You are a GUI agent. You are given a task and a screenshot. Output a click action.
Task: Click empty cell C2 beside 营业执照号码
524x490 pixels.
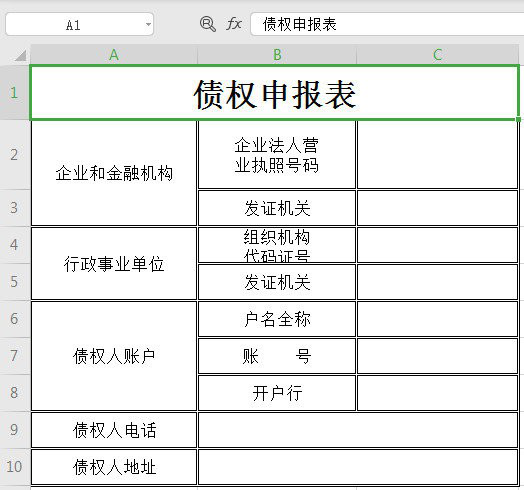(x=437, y=155)
